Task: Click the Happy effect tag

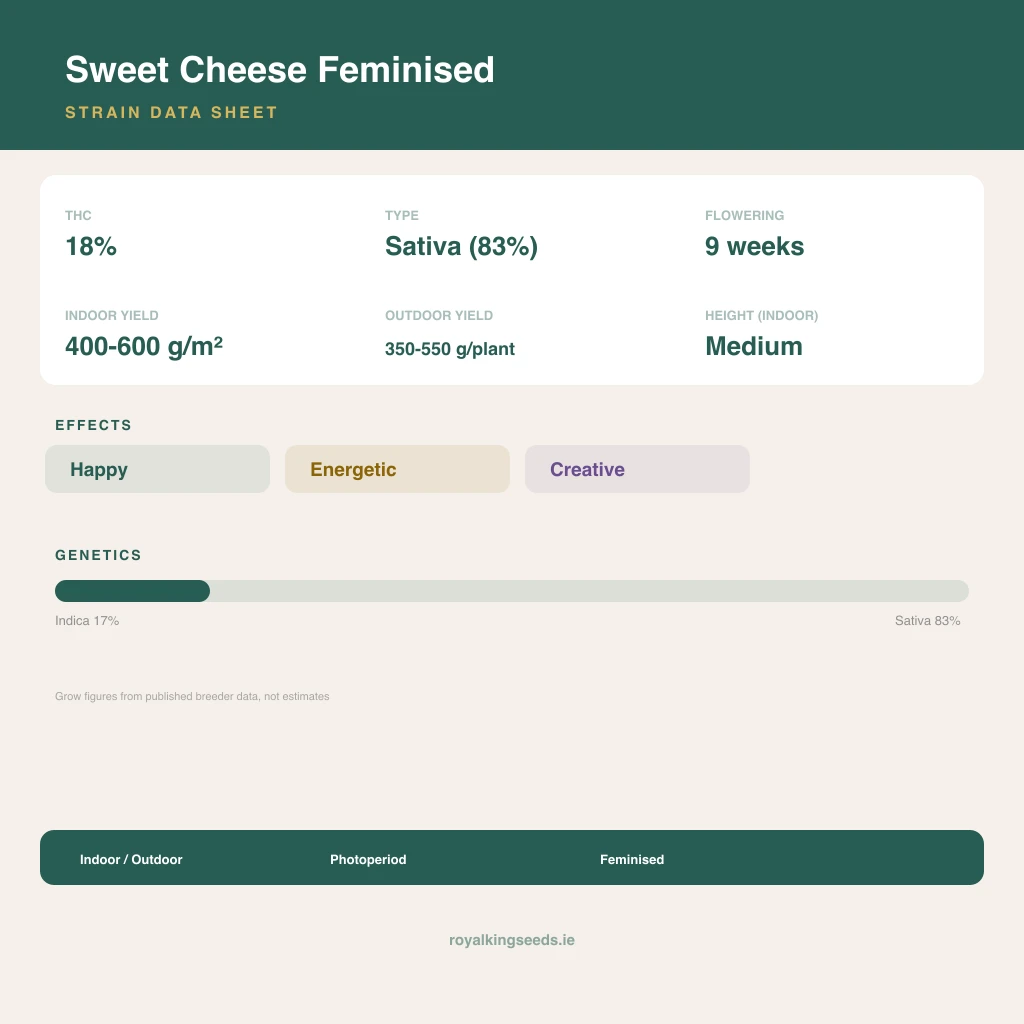Action: (157, 469)
